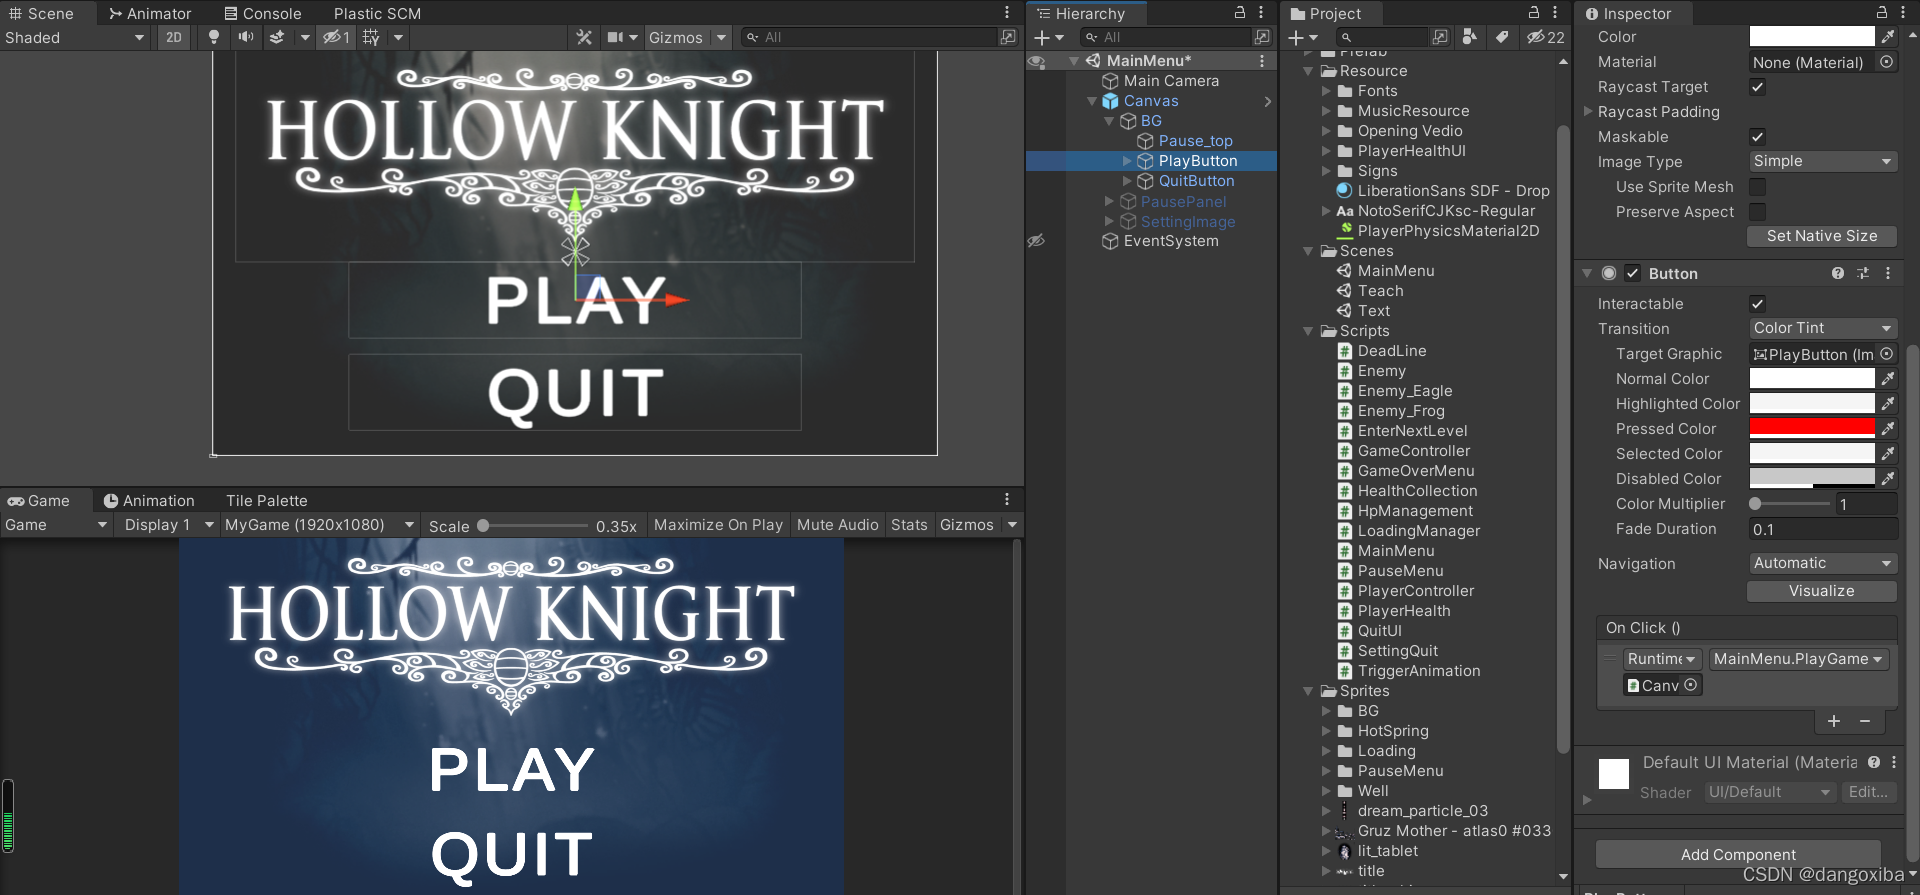This screenshot has height=895, width=1920.
Task: Remove On Click event with minus
Action: tap(1865, 721)
